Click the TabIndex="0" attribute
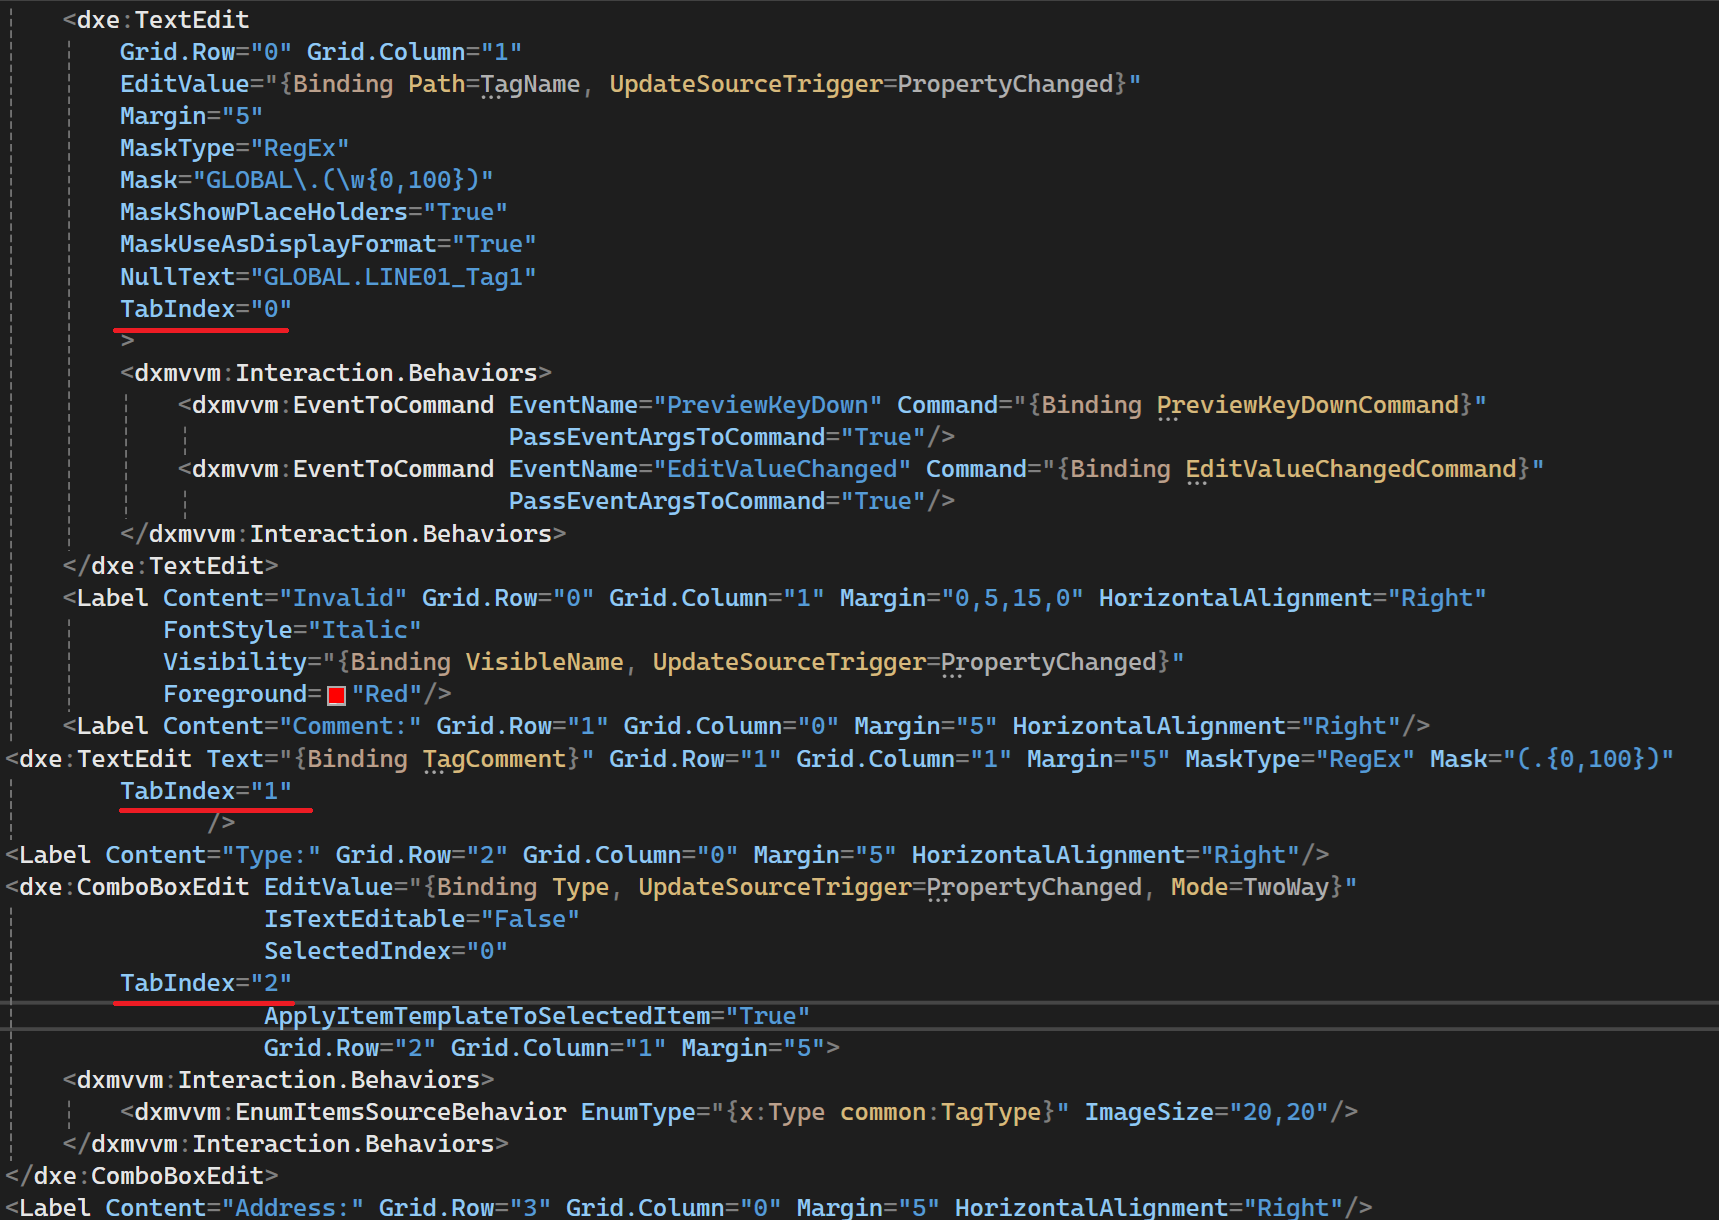 tap(206, 309)
